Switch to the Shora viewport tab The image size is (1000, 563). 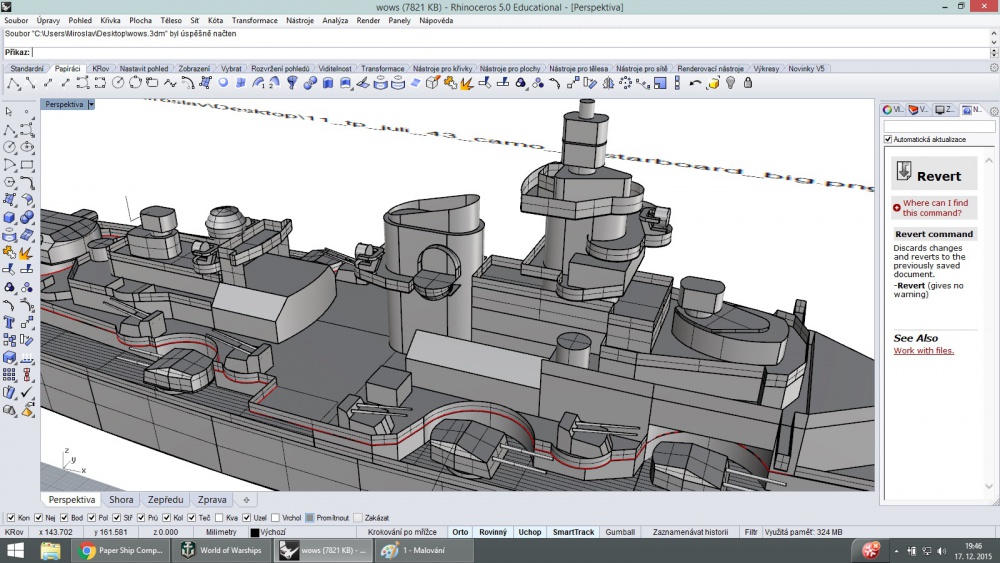click(121, 500)
